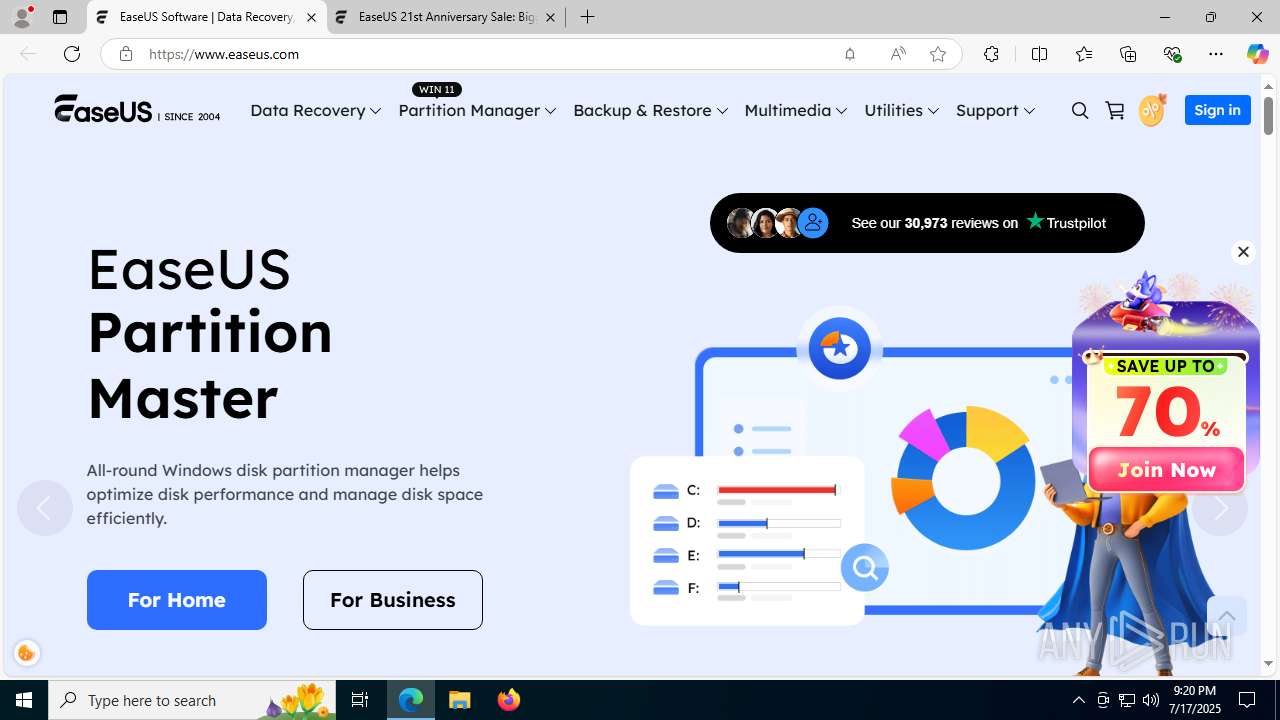Close the Anniversary Sale tab
The height and width of the screenshot is (720, 1280).
tap(550, 17)
